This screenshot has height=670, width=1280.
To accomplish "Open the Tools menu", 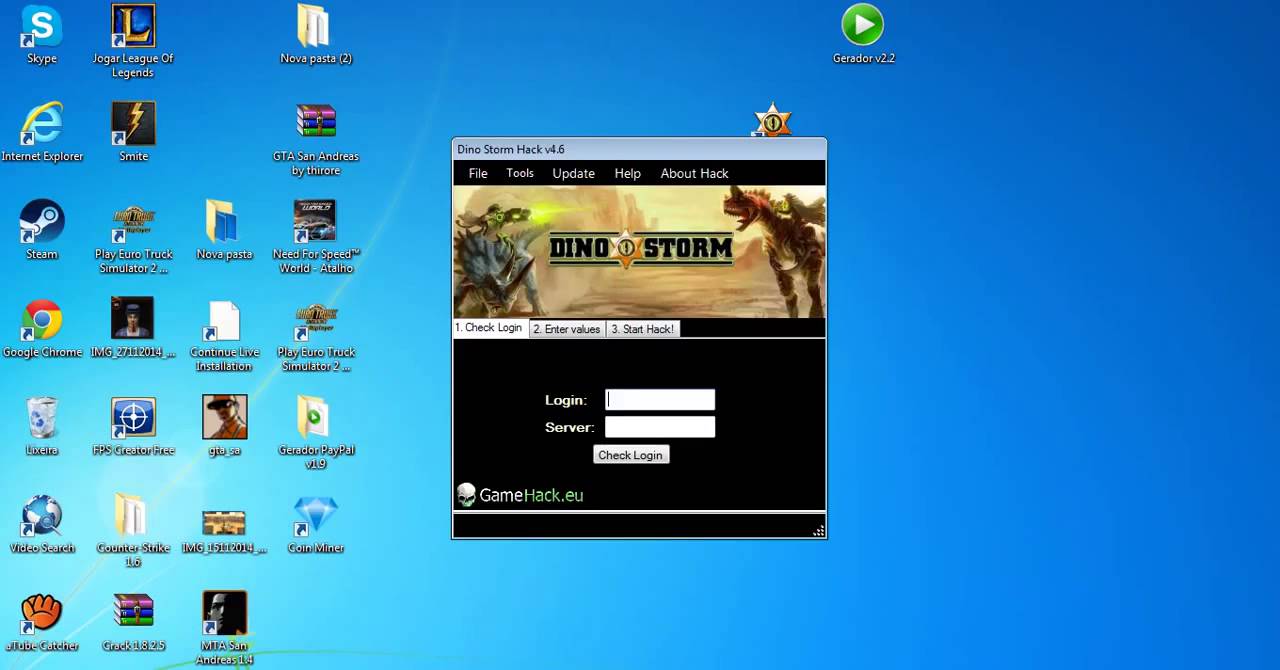I will tap(520, 173).
